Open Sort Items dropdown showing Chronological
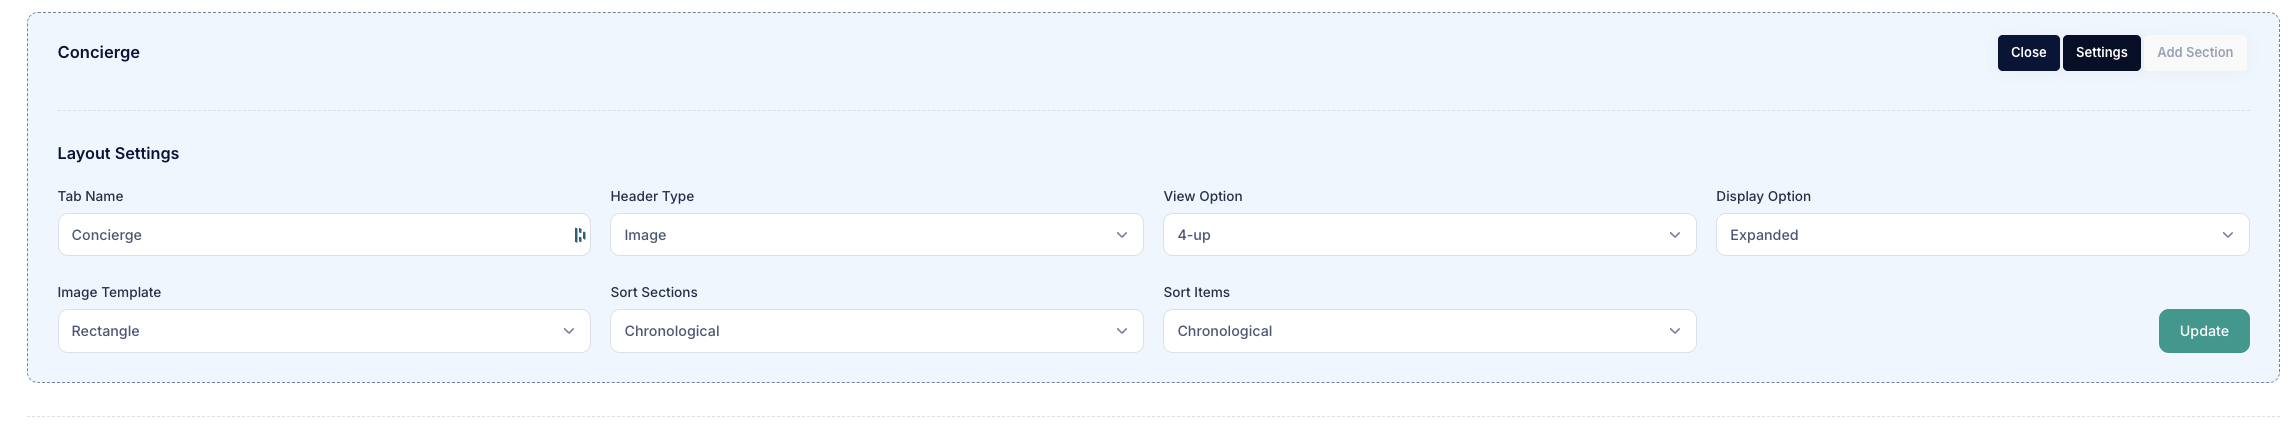The width and height of the screenshot is (2294, 440). coord(1429,331)
